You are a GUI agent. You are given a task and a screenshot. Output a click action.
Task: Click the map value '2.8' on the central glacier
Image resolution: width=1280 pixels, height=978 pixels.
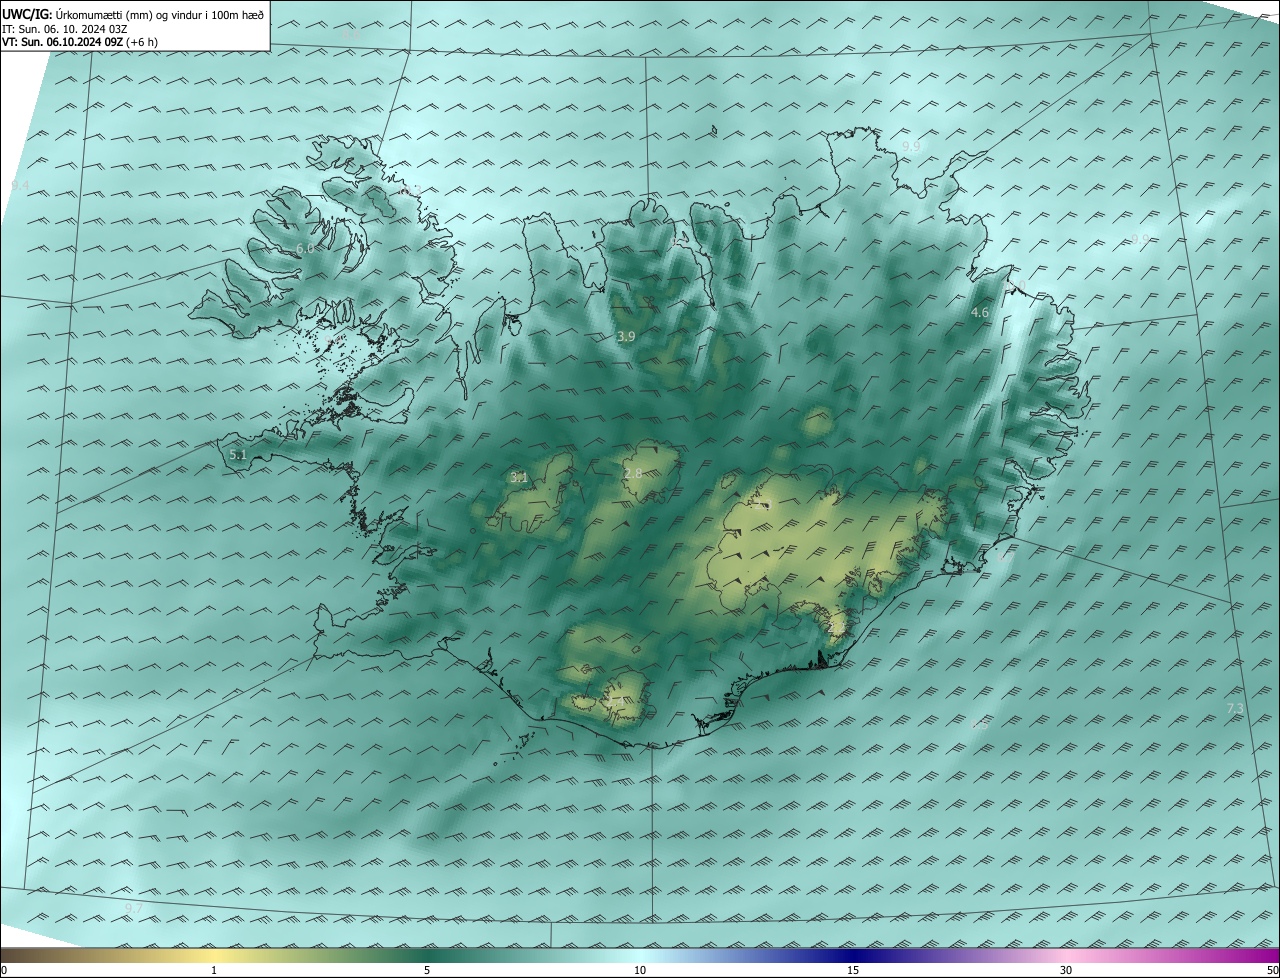tap(633, 474)
